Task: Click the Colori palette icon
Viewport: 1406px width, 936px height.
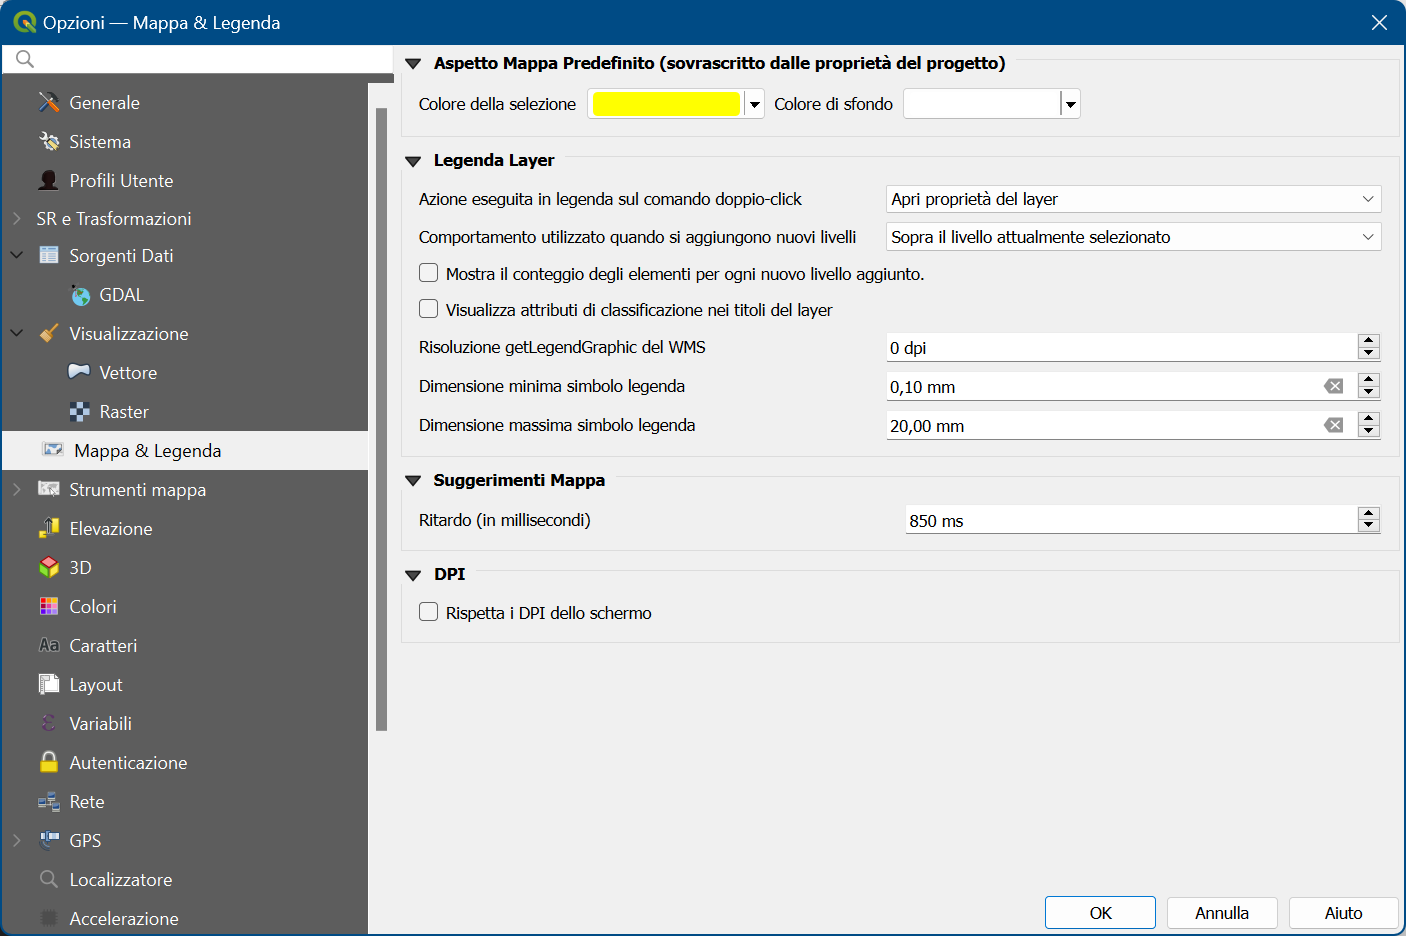Action: point(49,606)
